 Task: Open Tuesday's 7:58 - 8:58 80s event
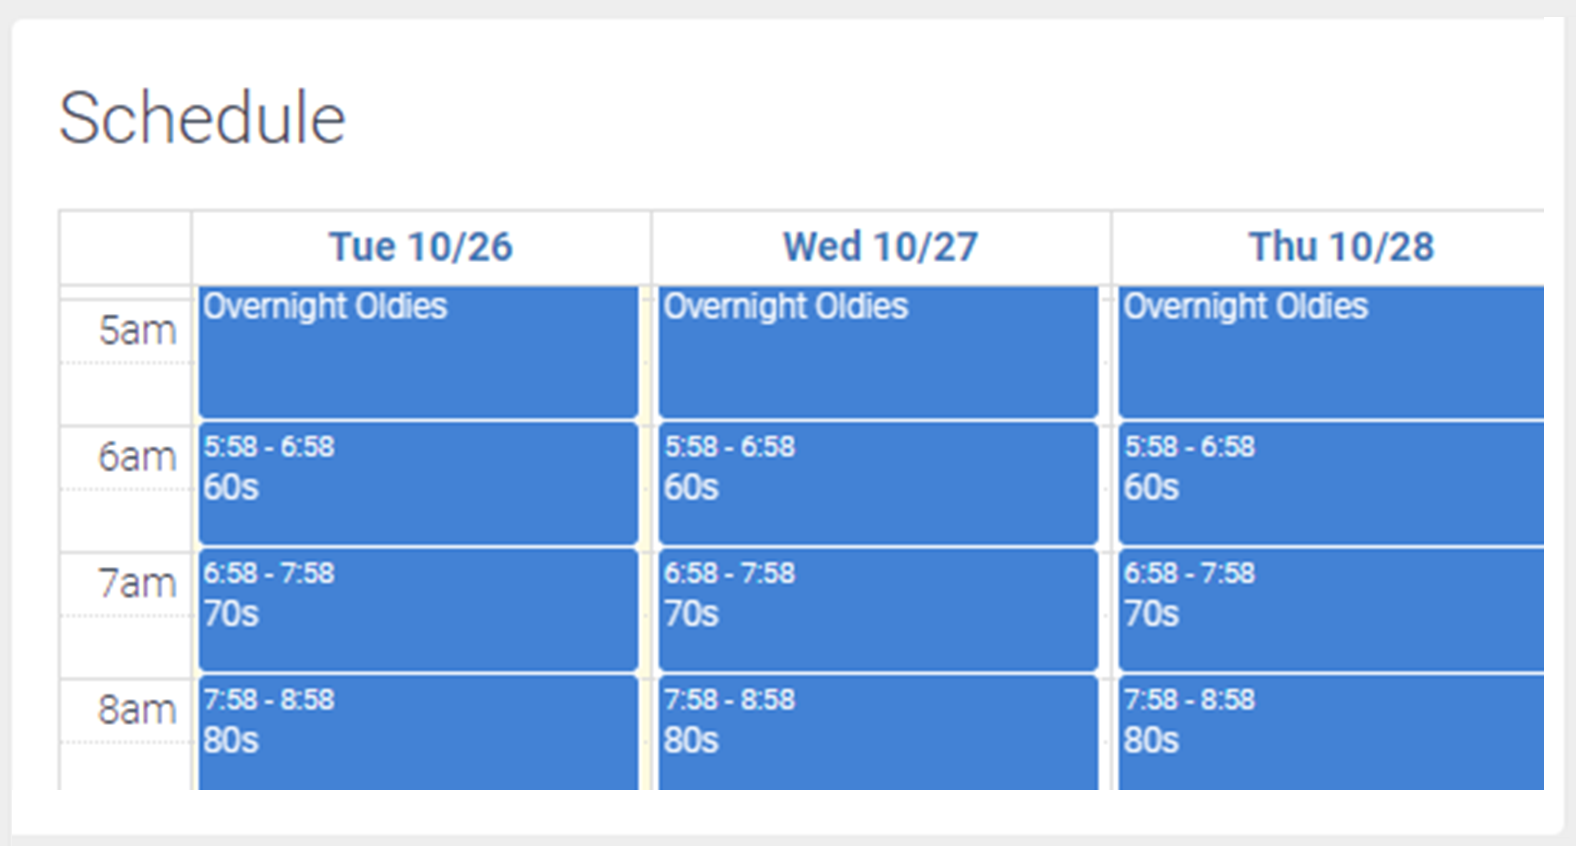coord(418,734)
